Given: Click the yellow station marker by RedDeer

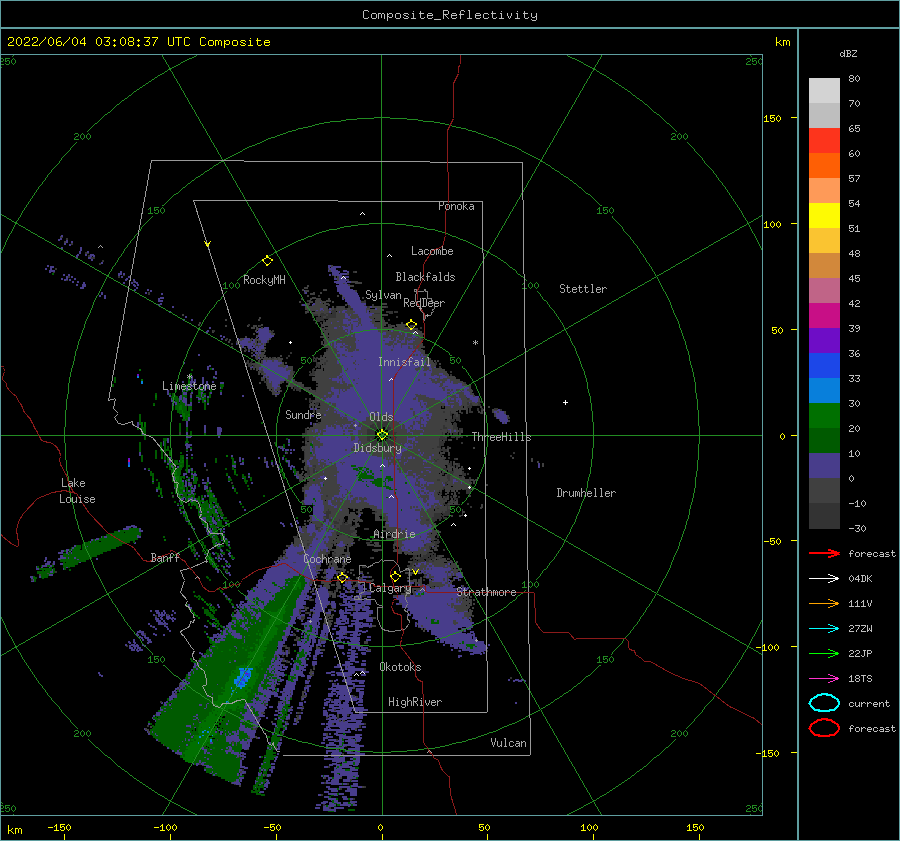Looking at the screenshot, I should pos(411,325).
